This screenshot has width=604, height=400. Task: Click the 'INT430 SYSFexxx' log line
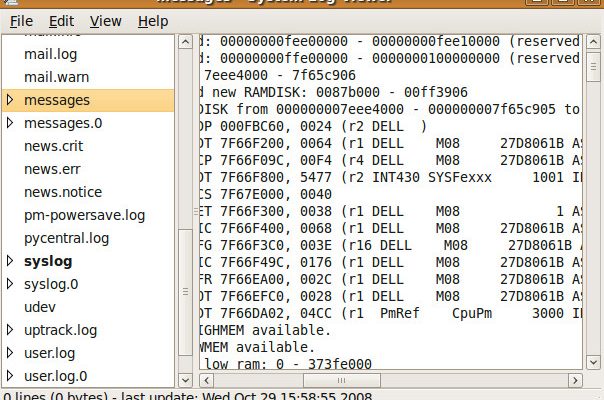pyautogui.click(x=391, y=177)
